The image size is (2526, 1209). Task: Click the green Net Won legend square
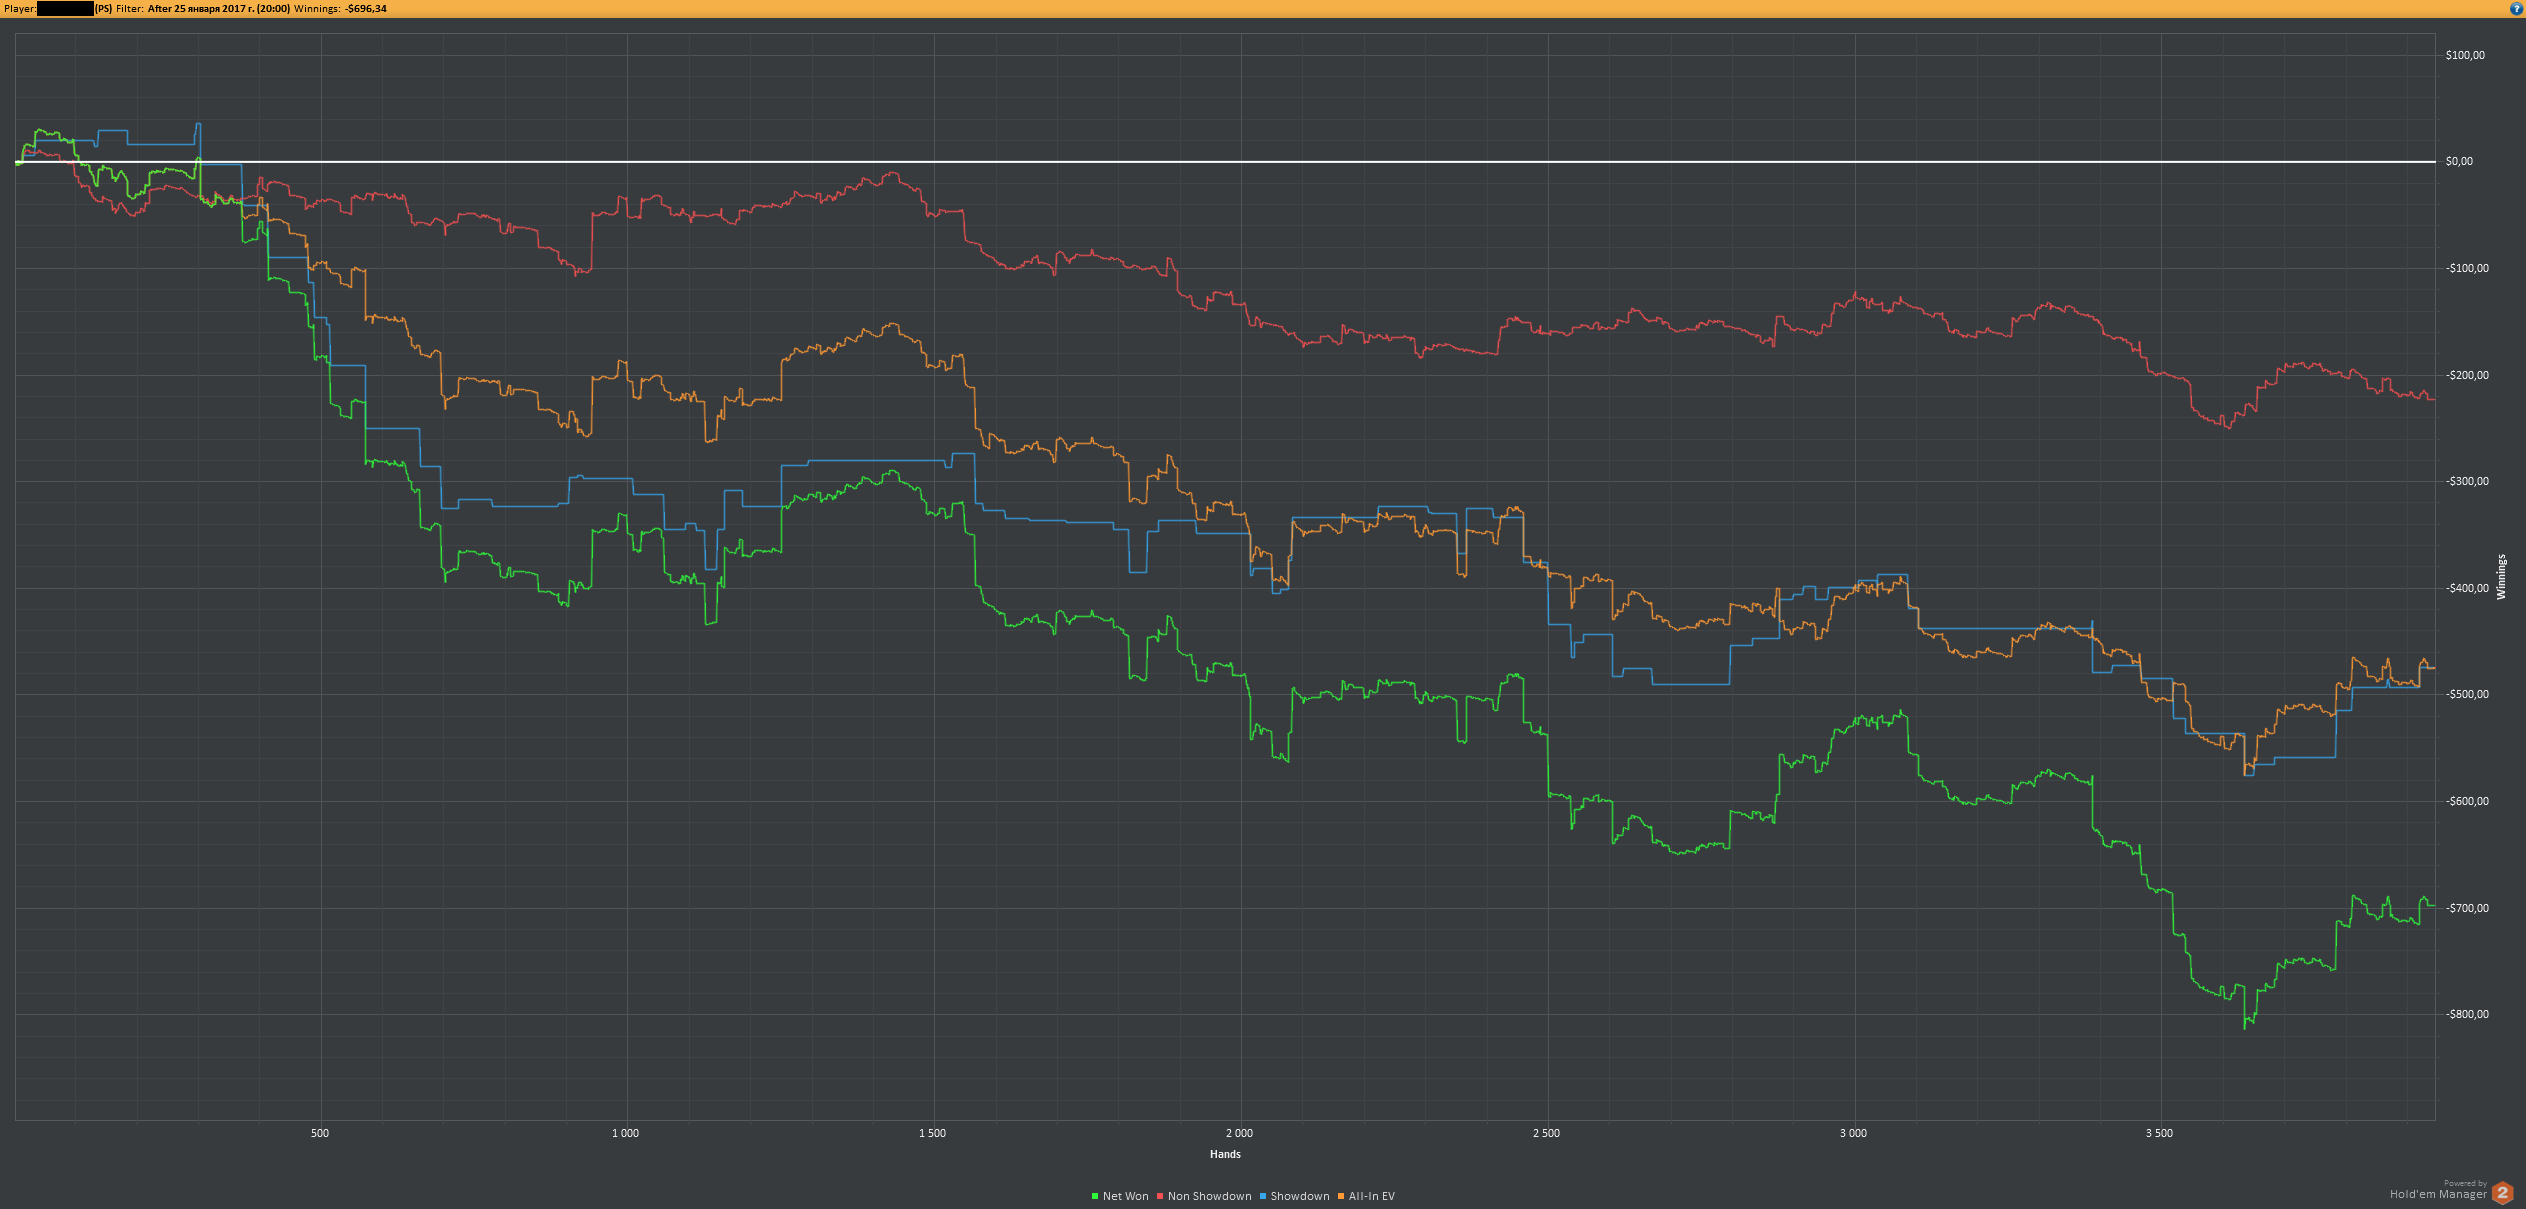coord(1095,1196)
